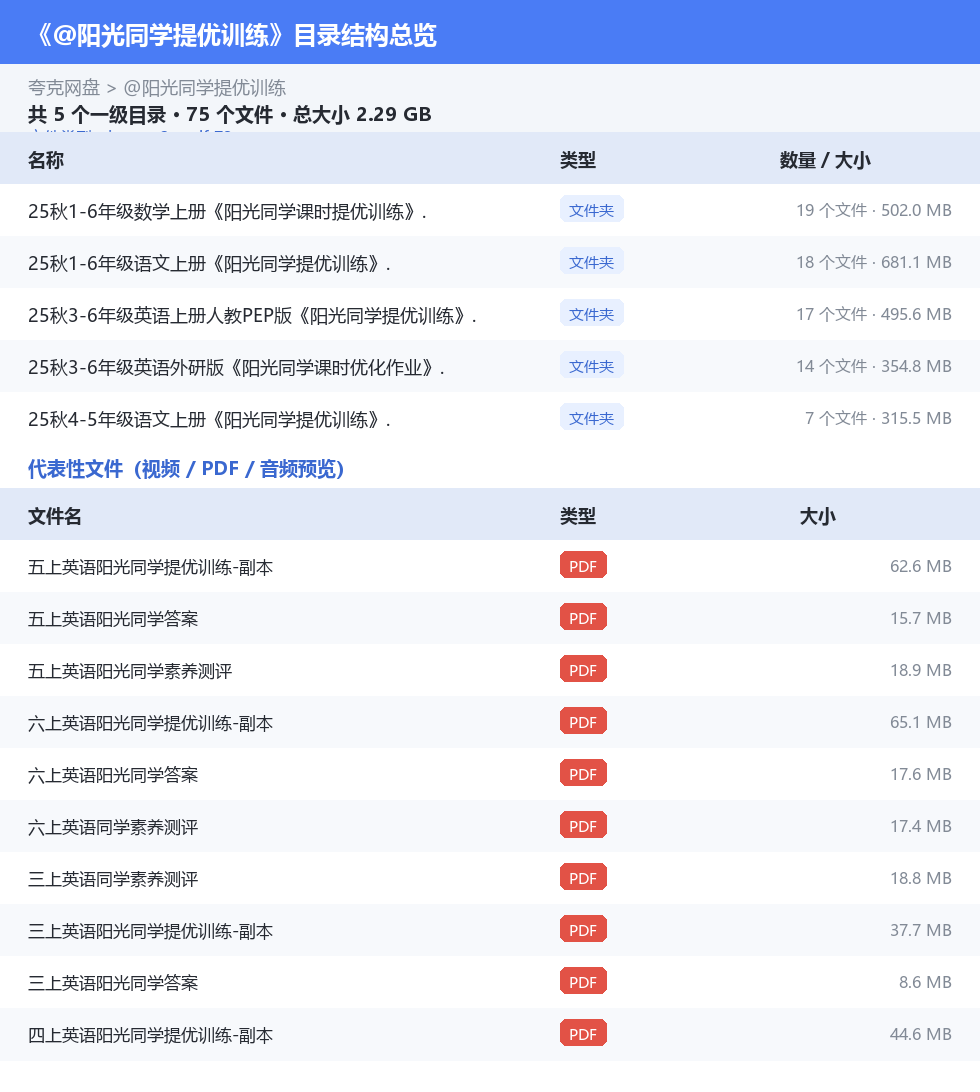Select file 五上英语阳光同学素养测评
The width and height of the screenshot is (980, 1092).
(130, 671)
